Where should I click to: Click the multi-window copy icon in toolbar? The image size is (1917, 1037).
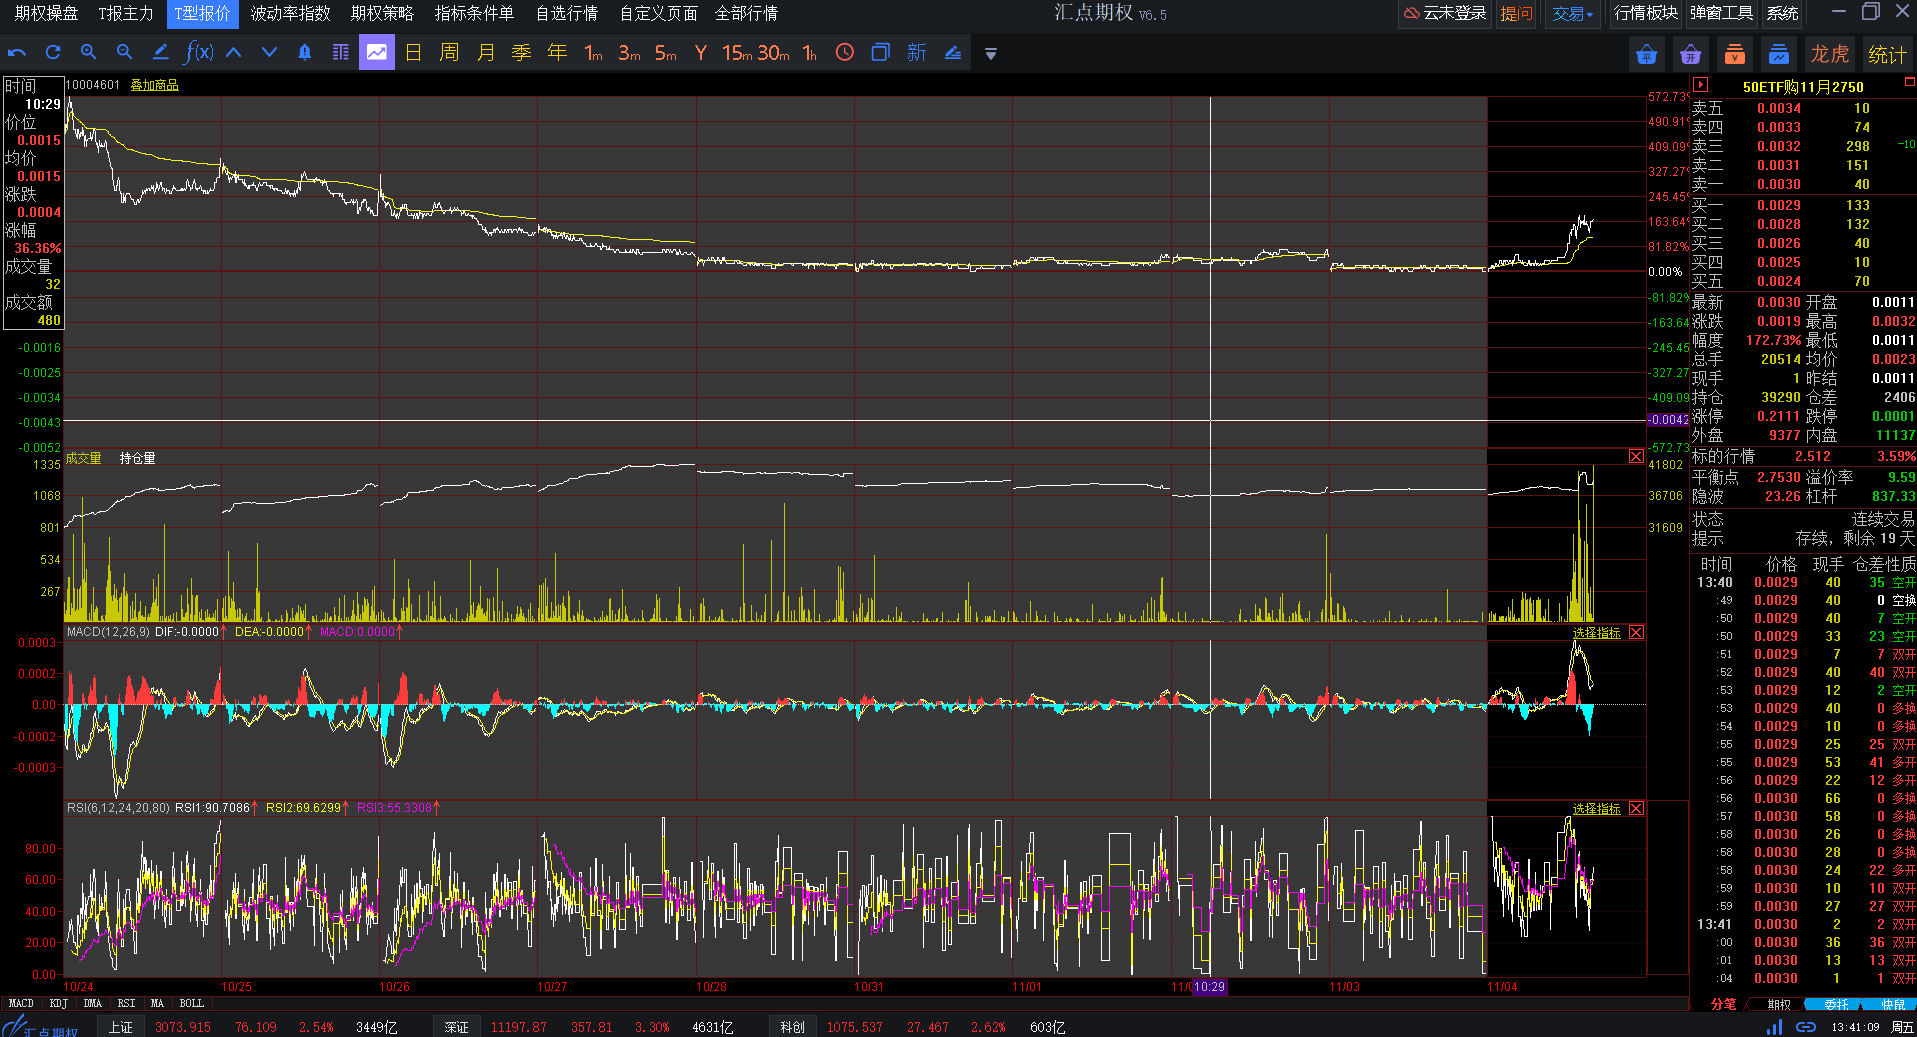click(x=880, y=53)
